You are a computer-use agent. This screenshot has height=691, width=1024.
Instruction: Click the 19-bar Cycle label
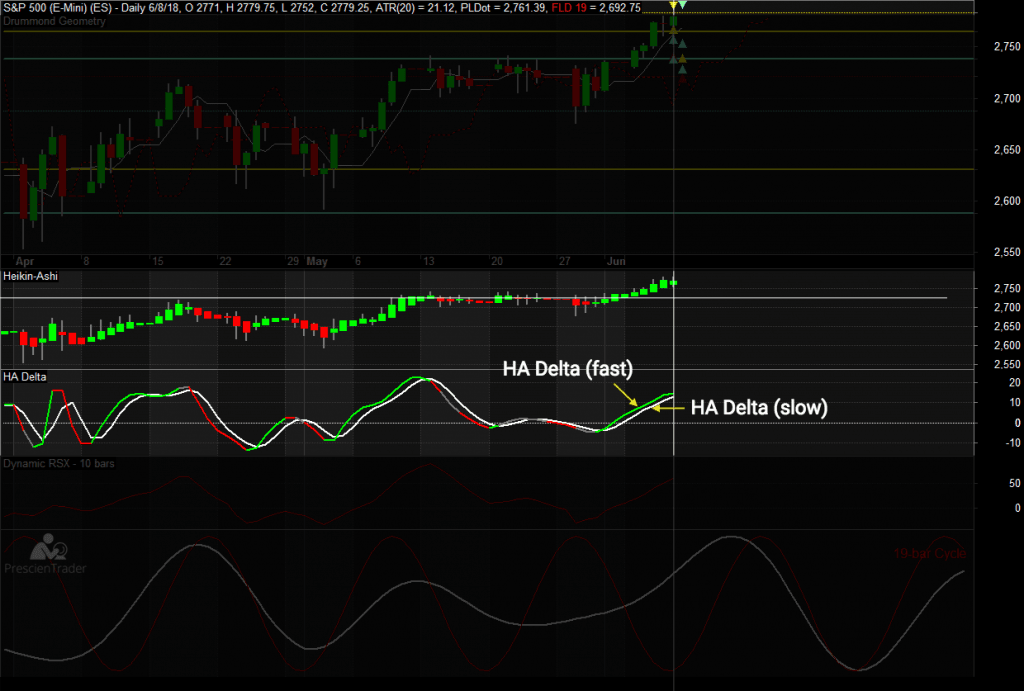(929, 554)
